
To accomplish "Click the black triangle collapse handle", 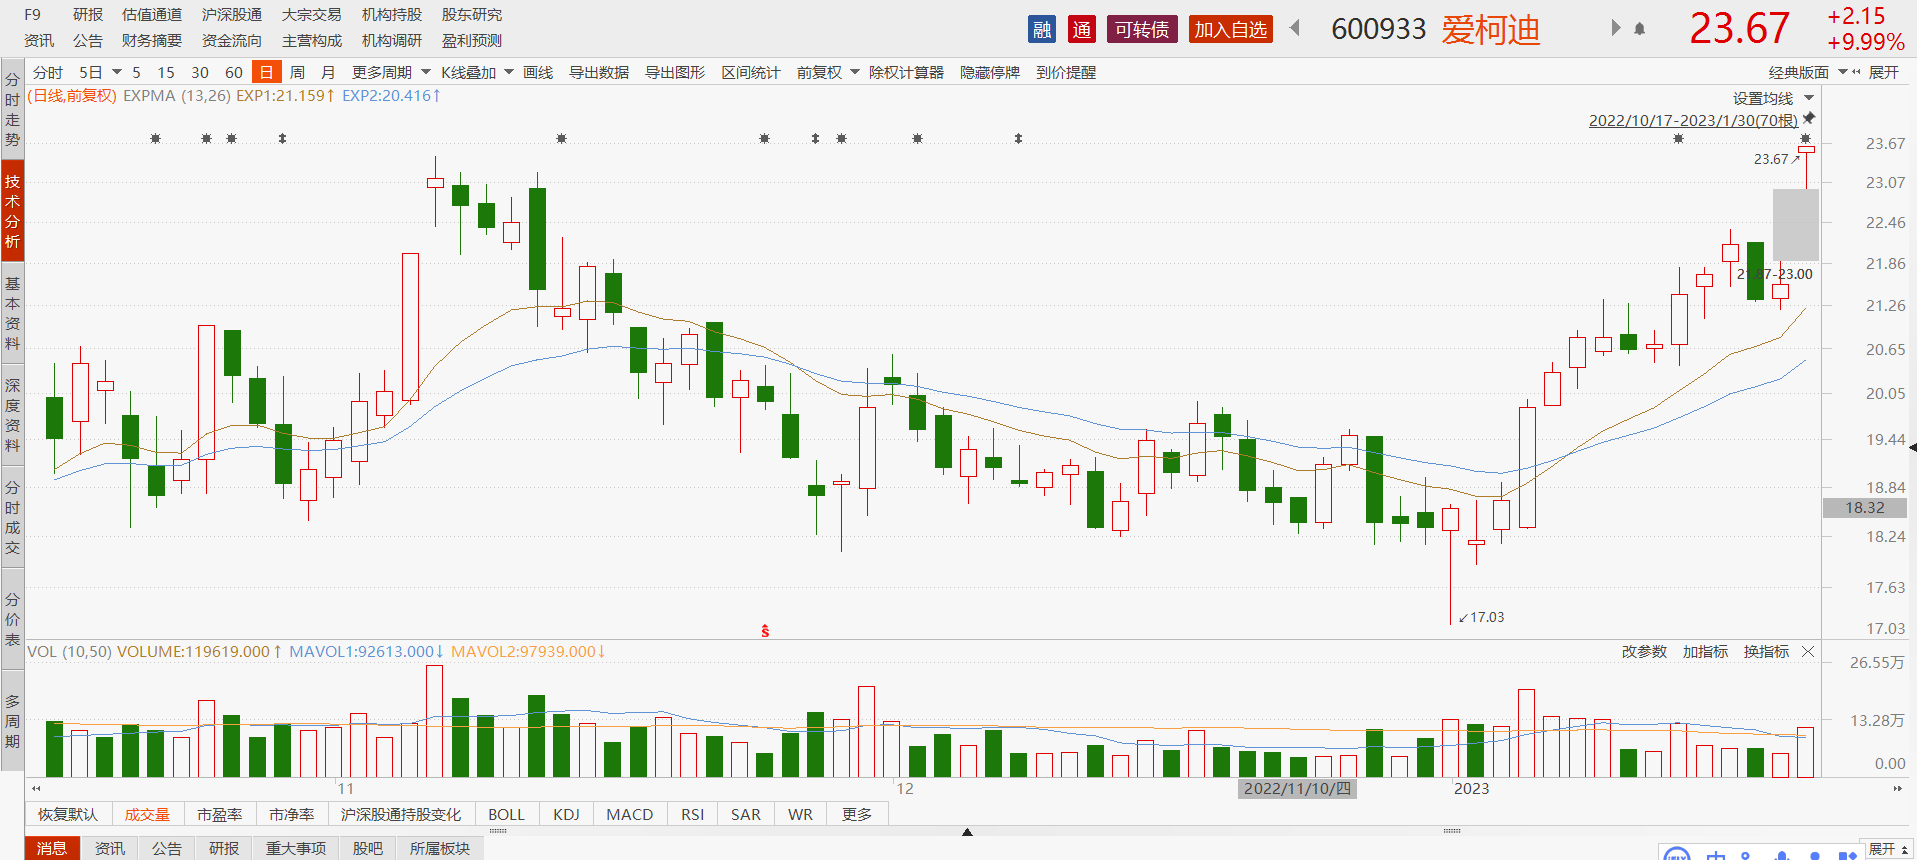I will coord(967,832).
